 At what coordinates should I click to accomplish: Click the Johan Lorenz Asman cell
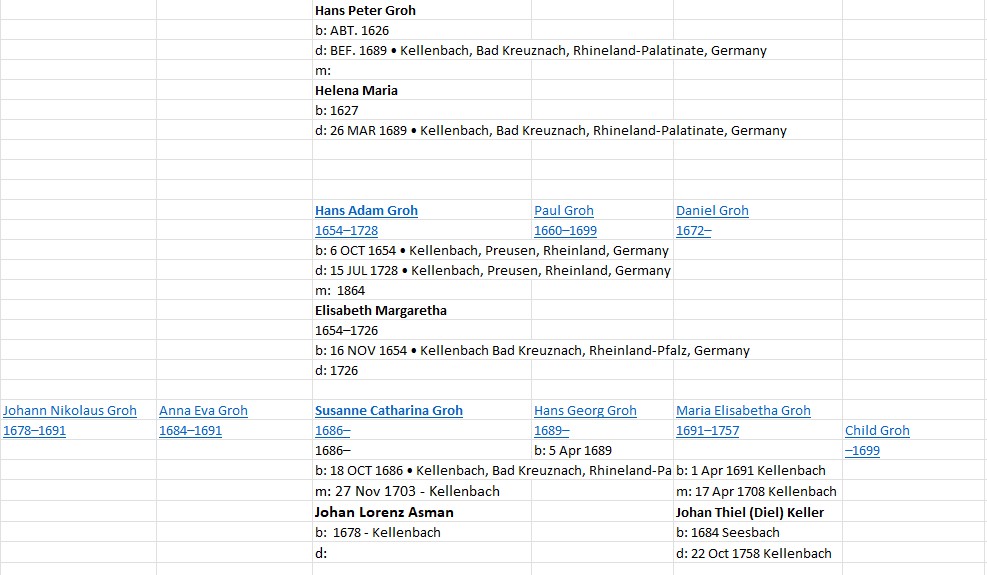point(384,512)
